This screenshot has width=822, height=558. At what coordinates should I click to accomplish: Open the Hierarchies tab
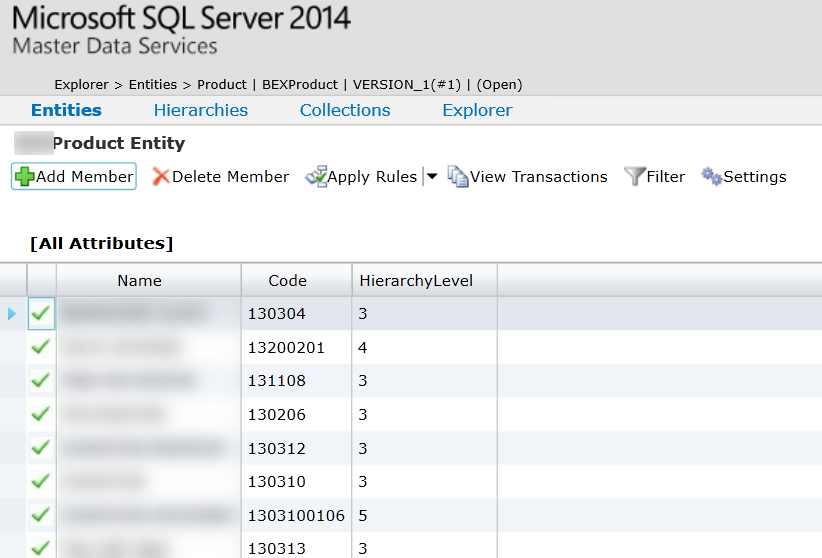pyautogui.click(x=201, y=110)
